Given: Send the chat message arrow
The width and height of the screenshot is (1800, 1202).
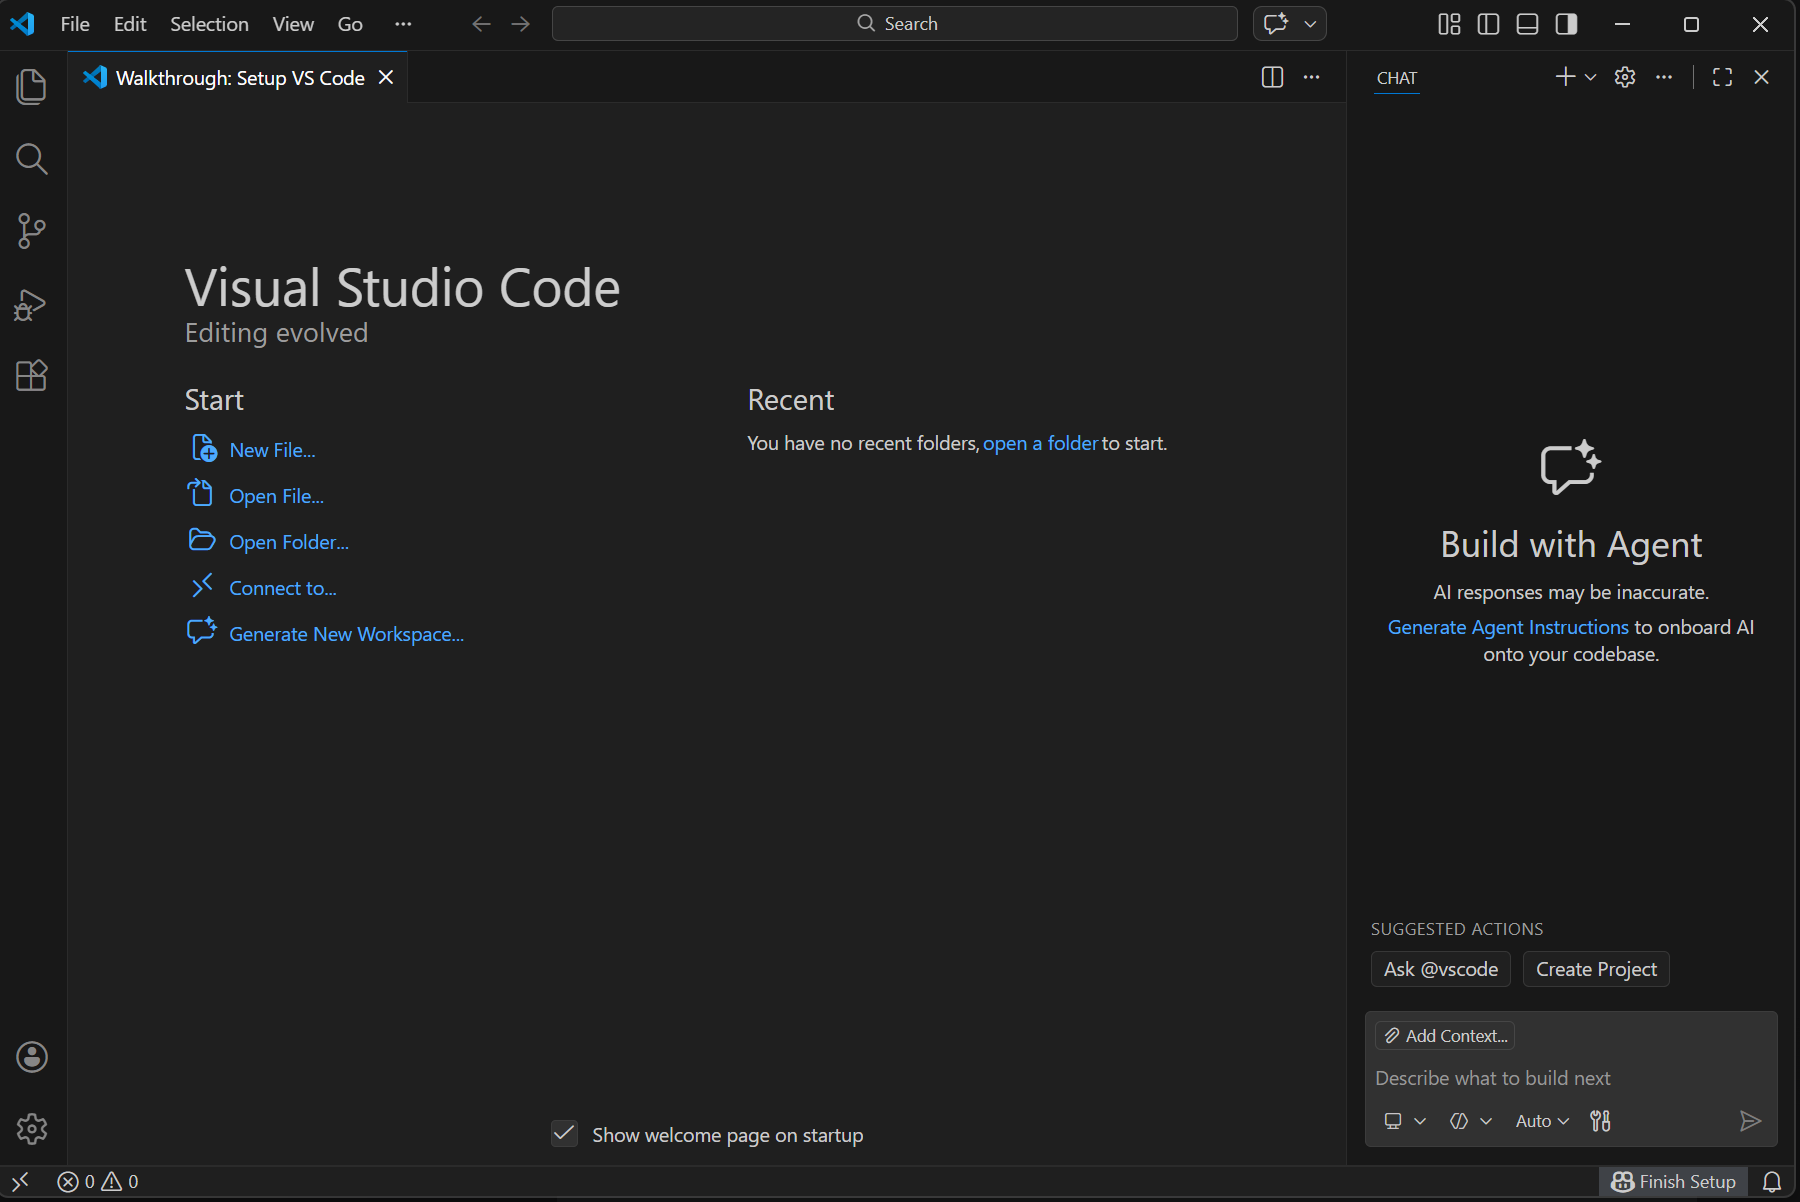Looking at the screenshot, I should coord(1750,1121).
